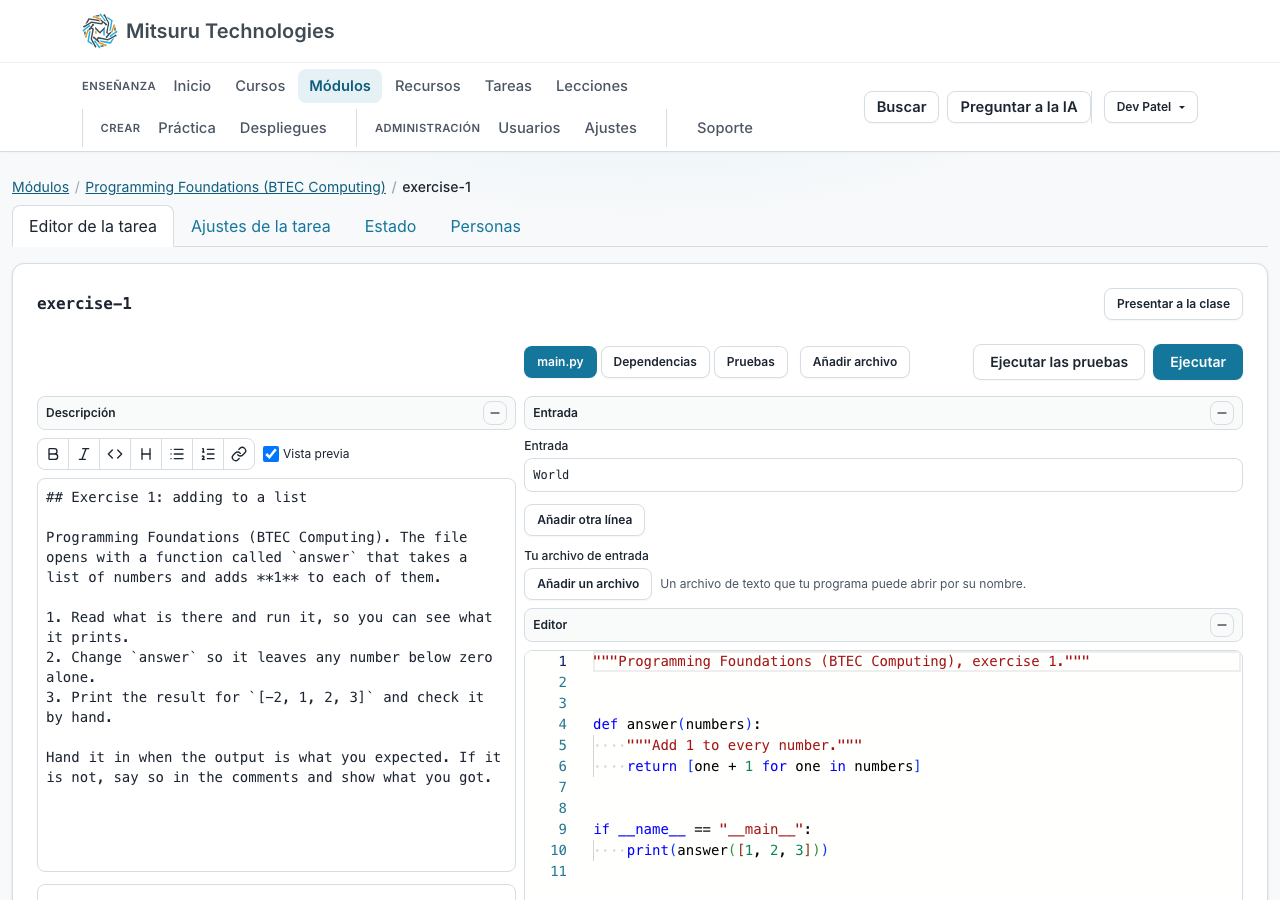The image size is (1280, 900).
Task: Open Usuarios under Administración
Action: 529,128
